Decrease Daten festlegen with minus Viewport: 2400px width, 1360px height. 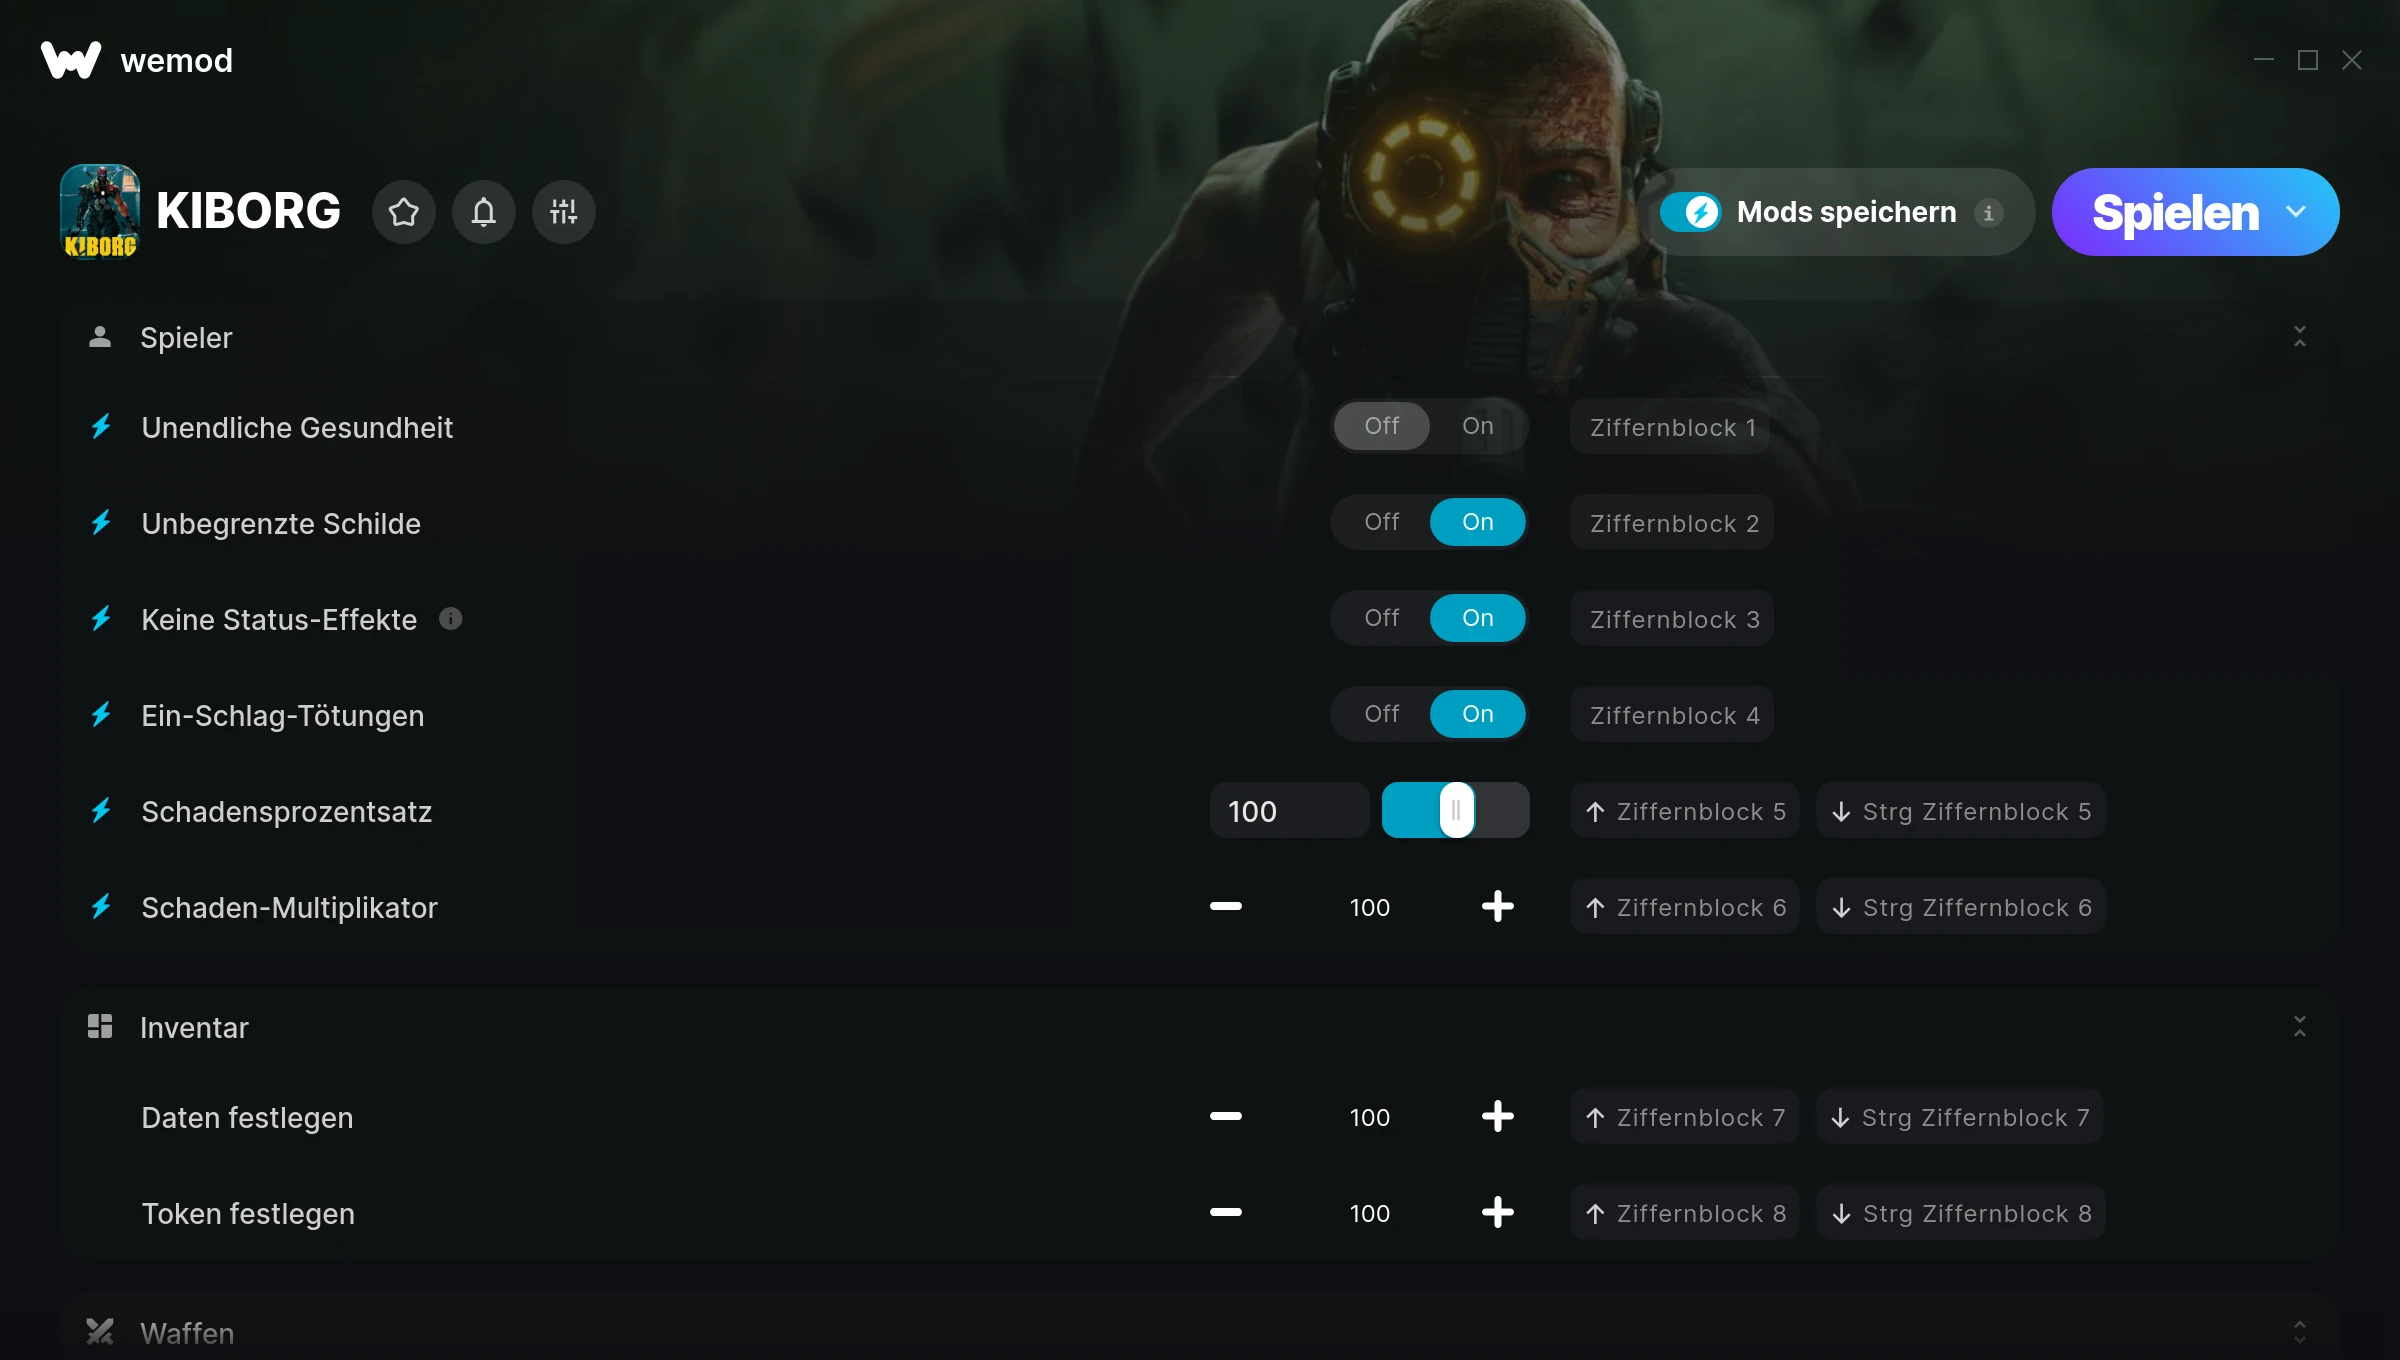1226,1116
